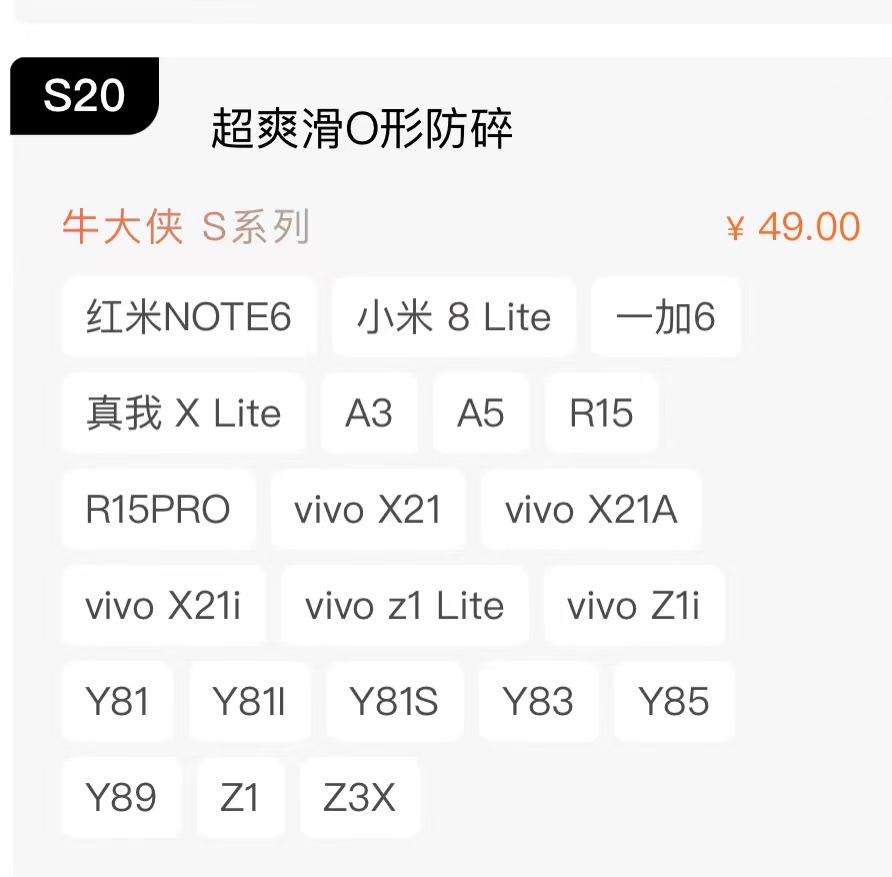The height and width of the screenshot is (877, 892).
Task: Tap the 一加6 model chip
Action: click(666, 318)
